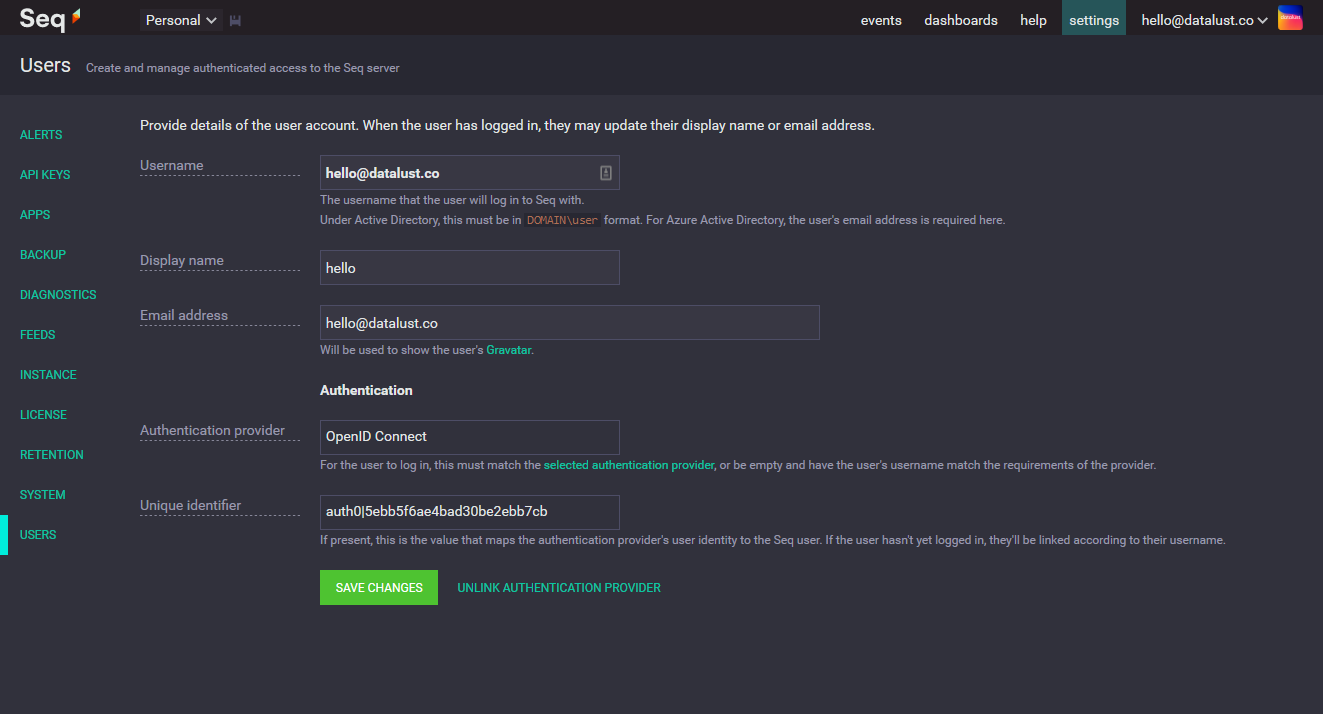Select USERS in the sidebar
The height and width of the screenshot is (714, 1323).
38,535
